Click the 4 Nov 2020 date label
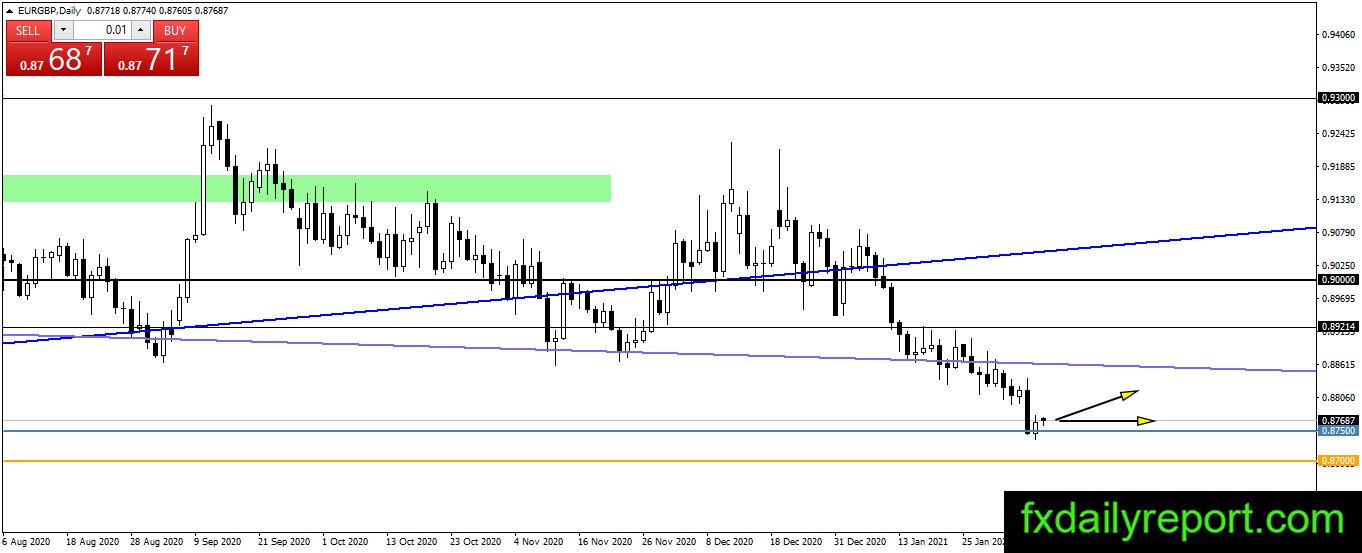Viewport: 1362px width, 553px height. click(x=539, y=542)
